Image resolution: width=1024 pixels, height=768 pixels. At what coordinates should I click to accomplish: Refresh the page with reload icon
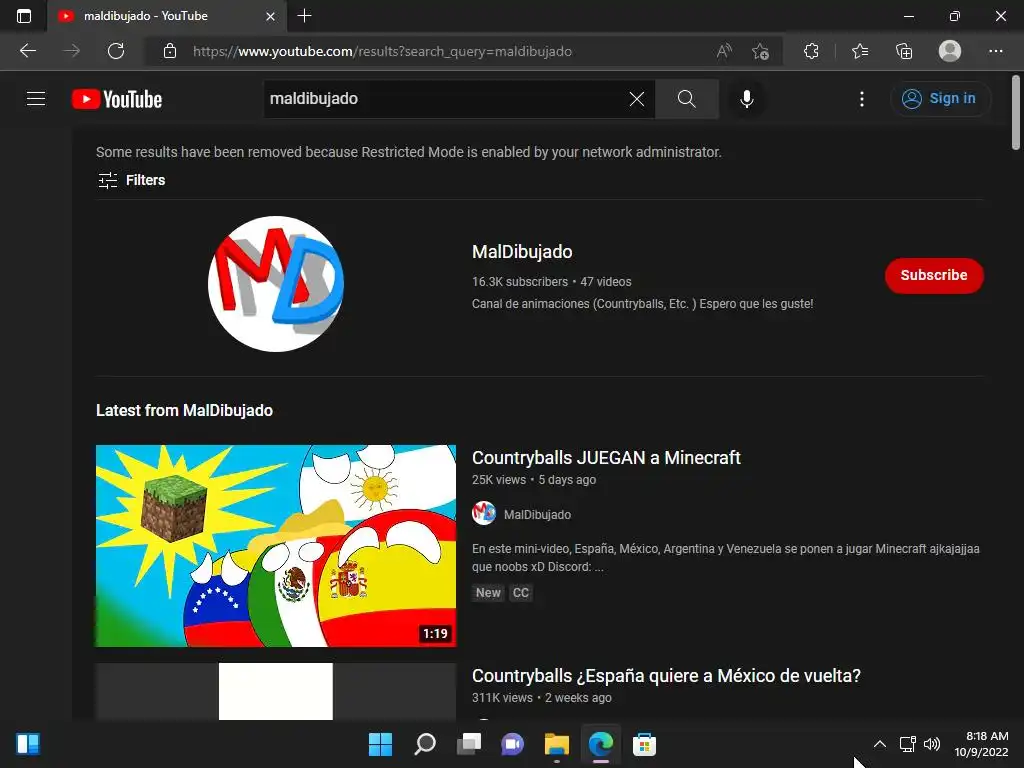point(116,51)
